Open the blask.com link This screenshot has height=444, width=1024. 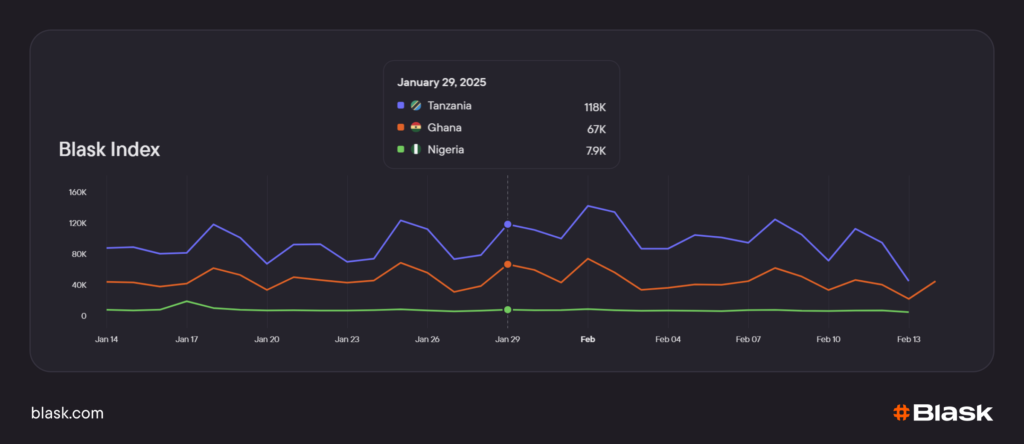click(67, 413)
